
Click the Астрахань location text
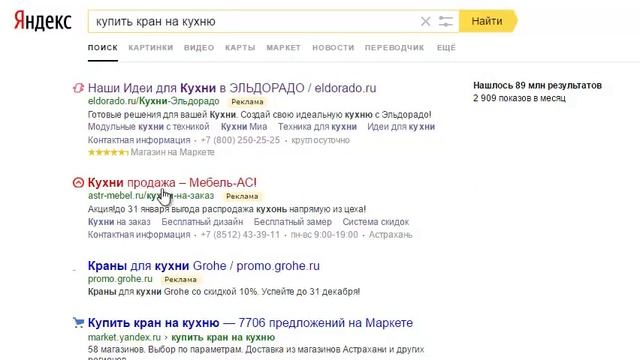tap(391, 235)
